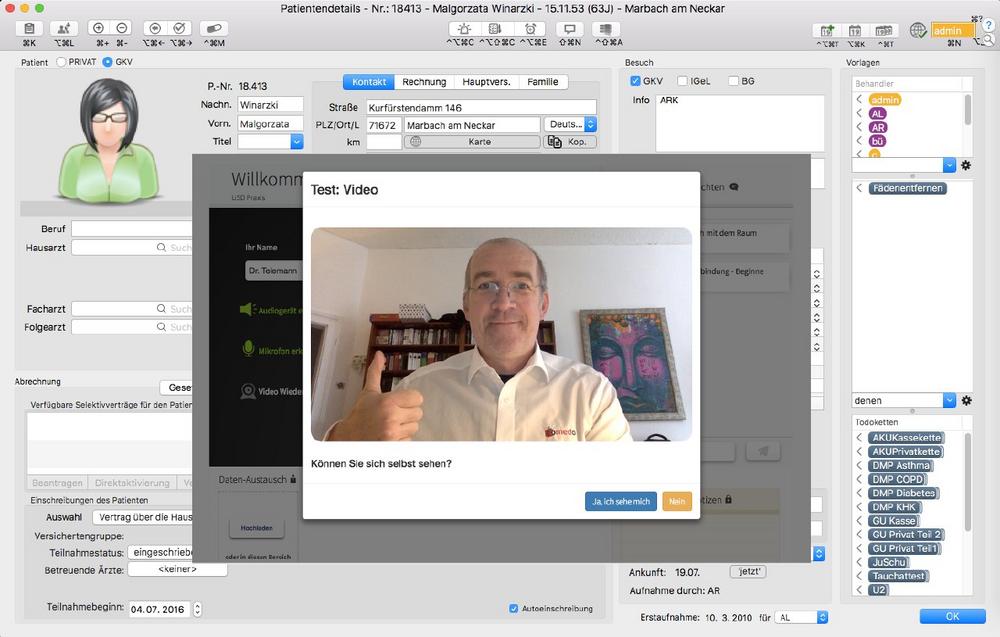The image size is (1000, 637).
Task: Click the plus circle toolbar icon
Action: click(x=98, y=28)
